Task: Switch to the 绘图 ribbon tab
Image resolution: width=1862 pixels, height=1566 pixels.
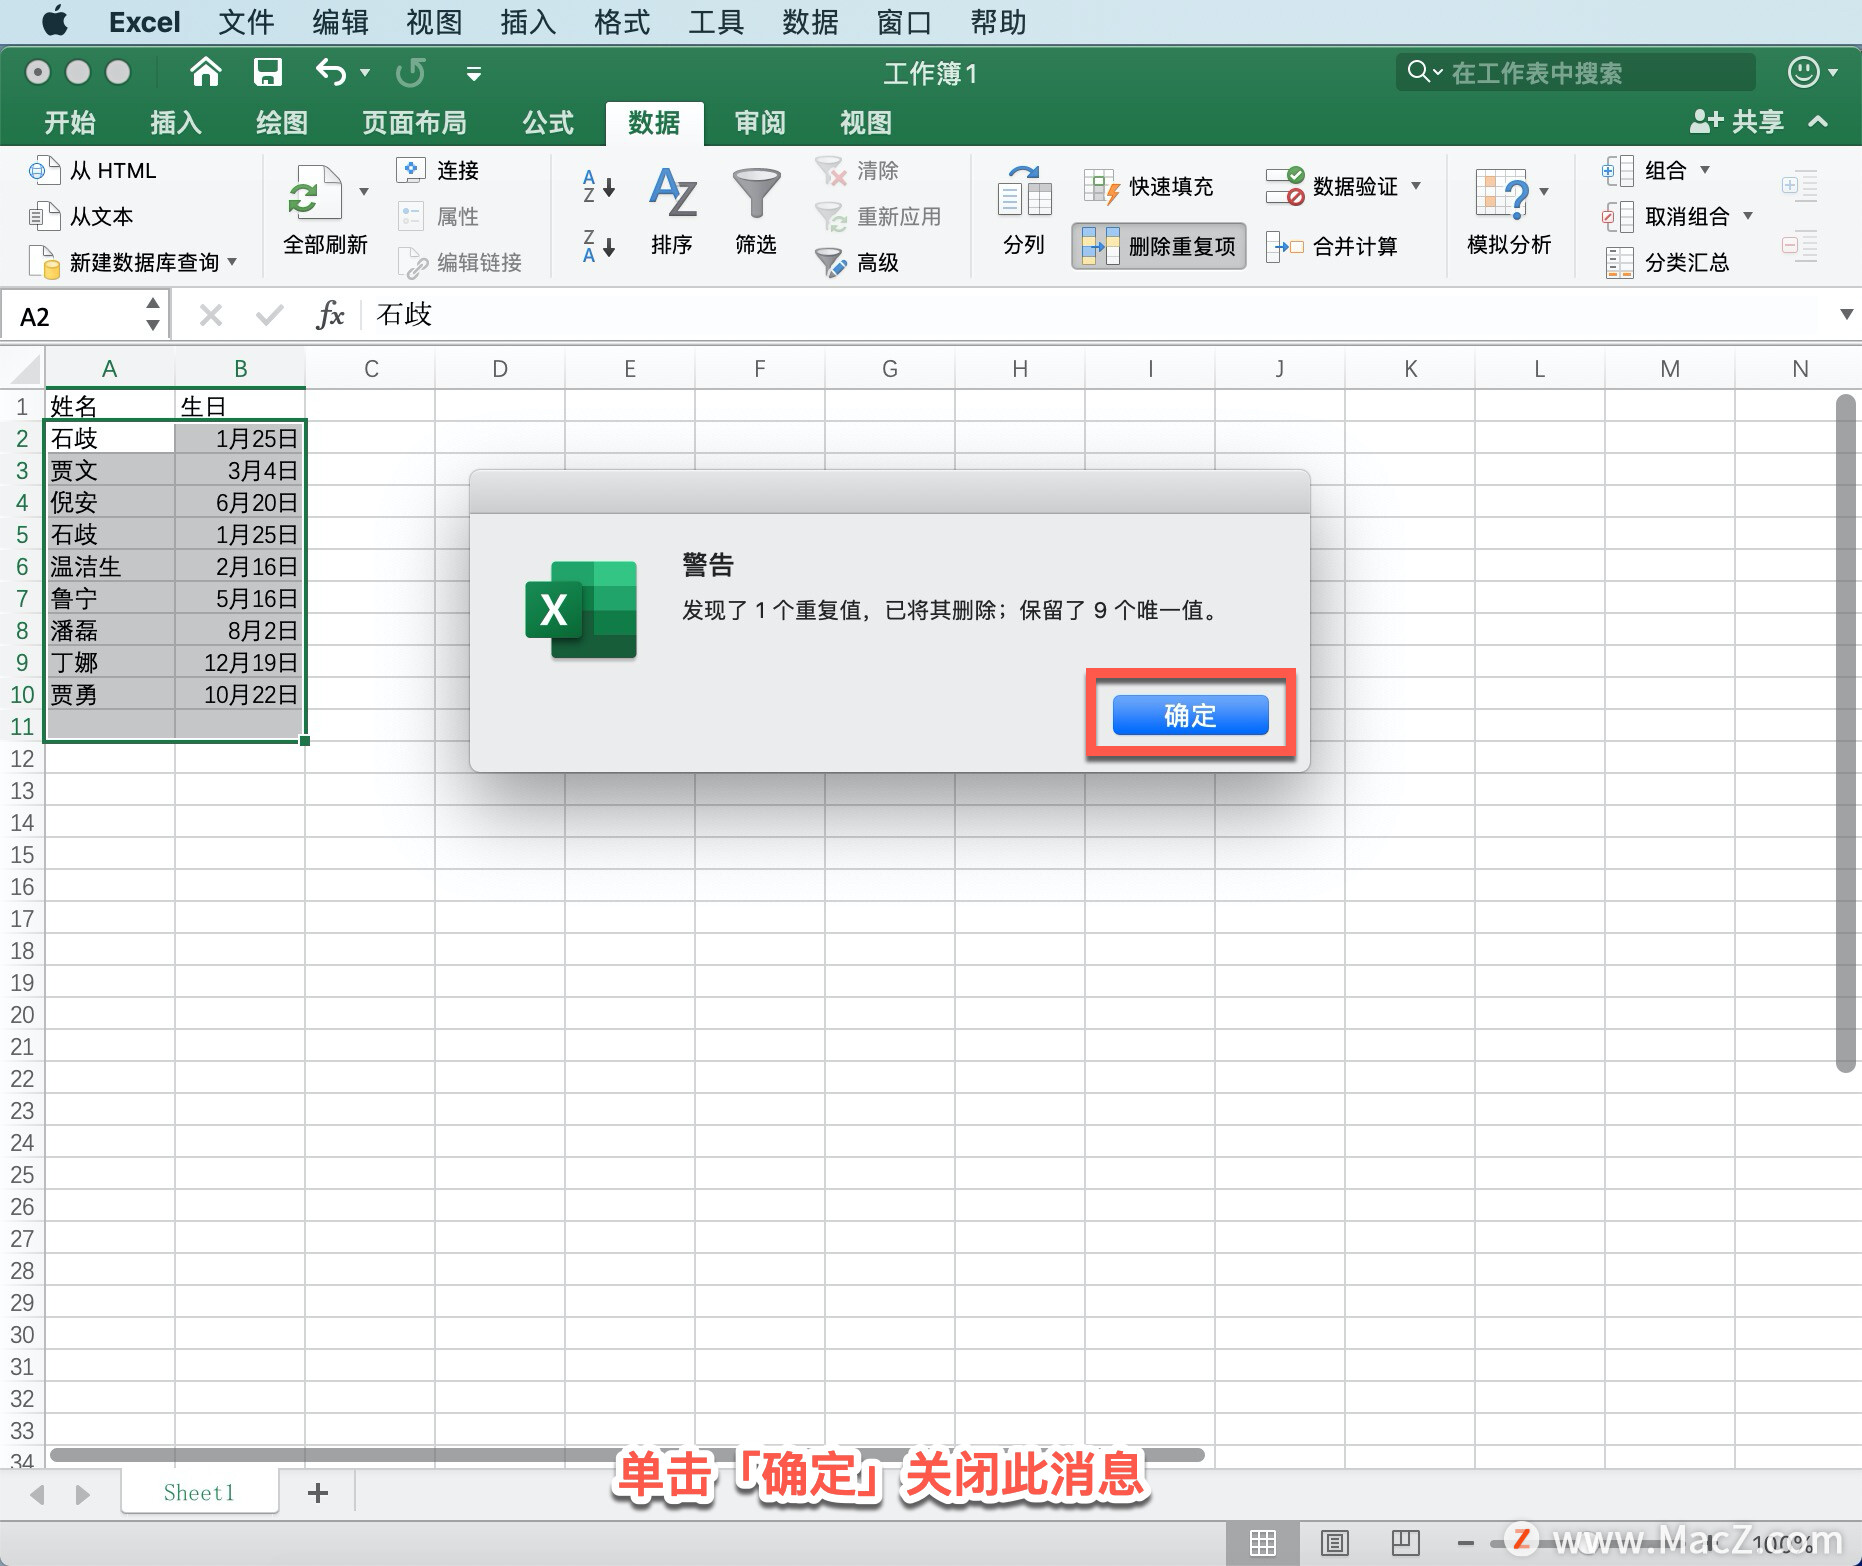Action: pyautogui.click(x=282, y=123)
